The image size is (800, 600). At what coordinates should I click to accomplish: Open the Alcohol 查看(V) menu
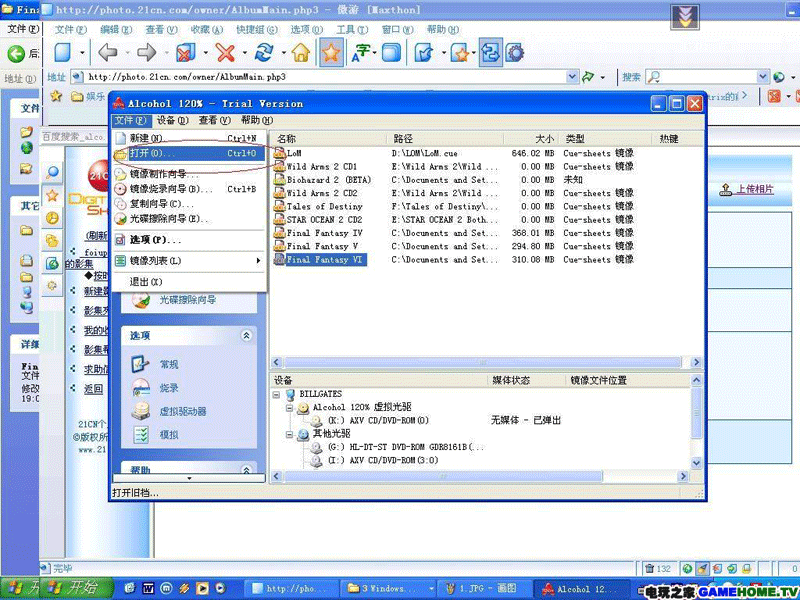214,120
